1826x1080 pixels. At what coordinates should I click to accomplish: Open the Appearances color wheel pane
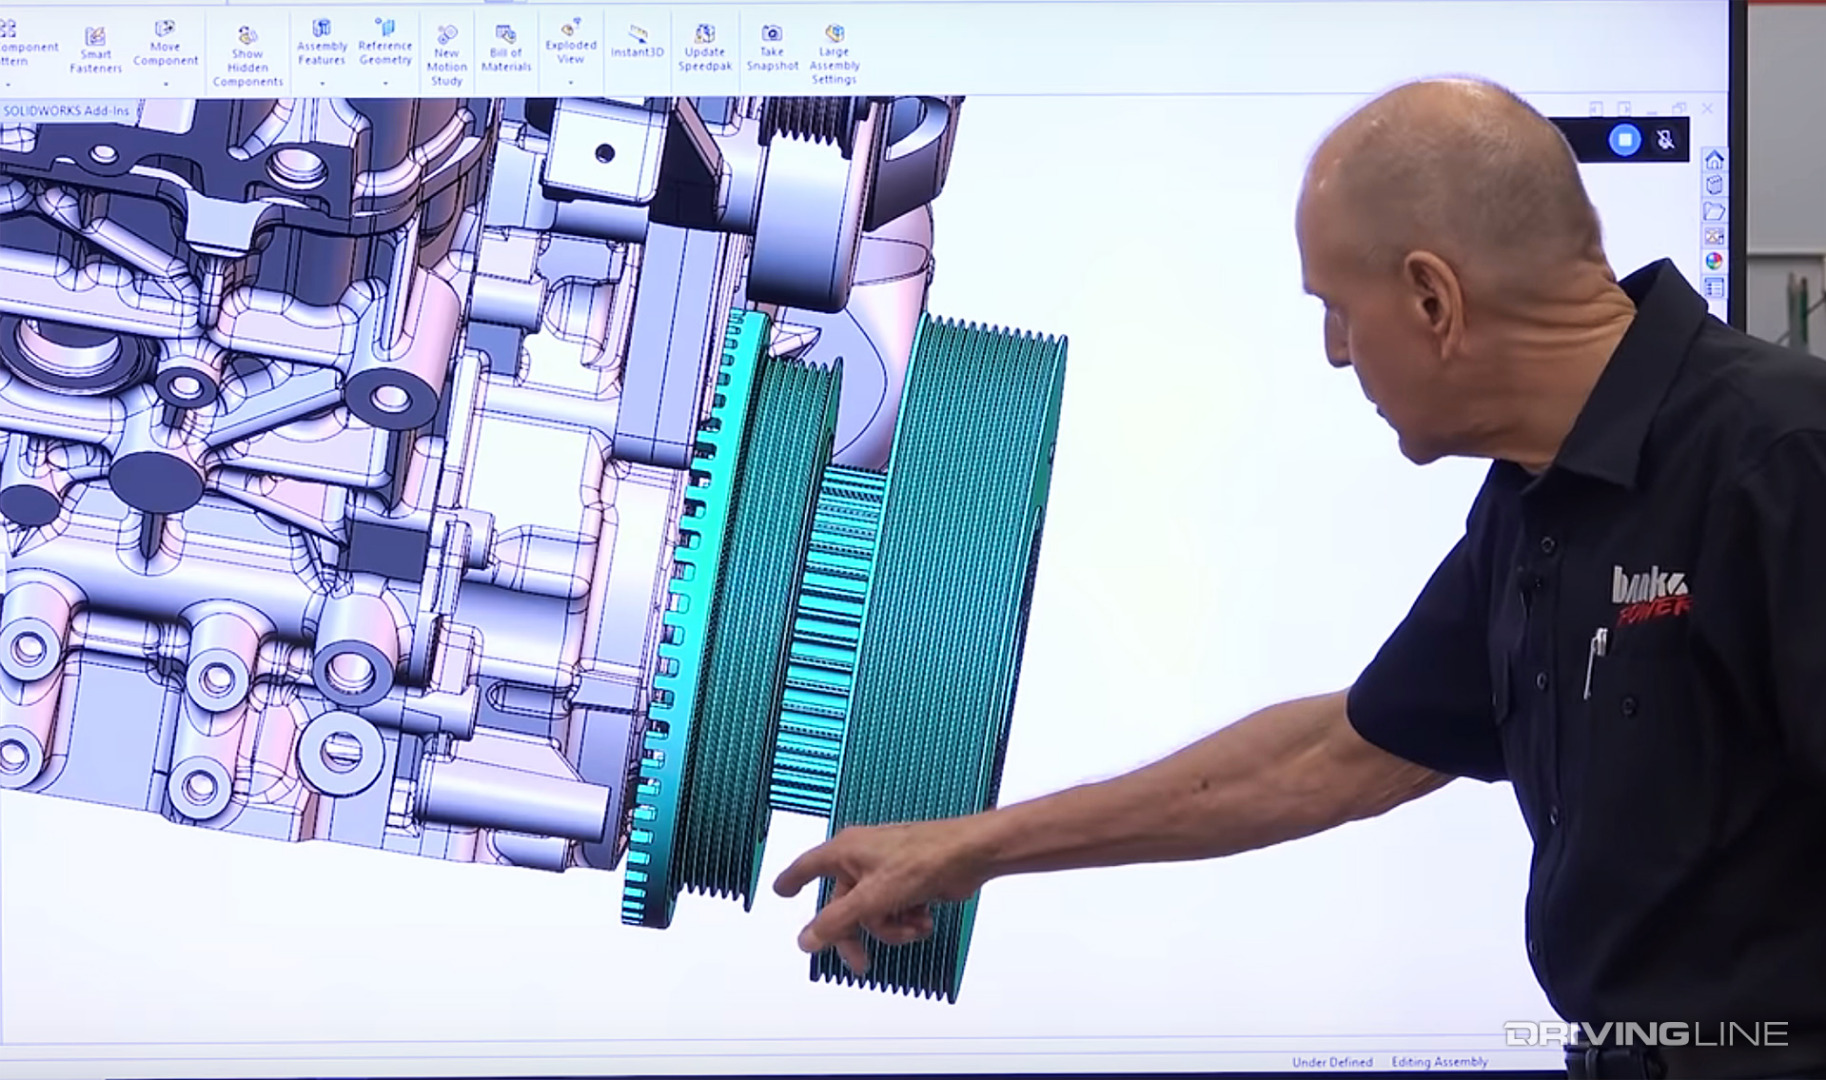1714,262
